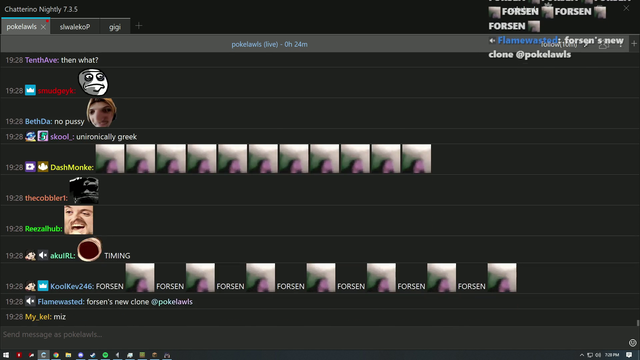Open Steam from the taskbar

click(93, 355)
